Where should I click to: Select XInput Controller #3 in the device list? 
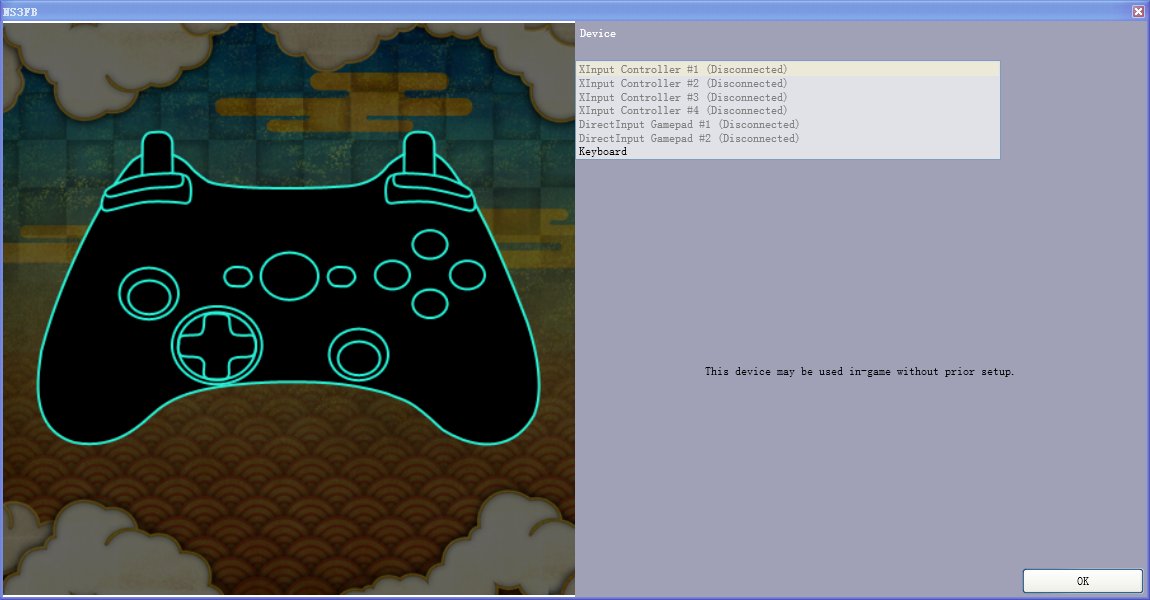683,97
